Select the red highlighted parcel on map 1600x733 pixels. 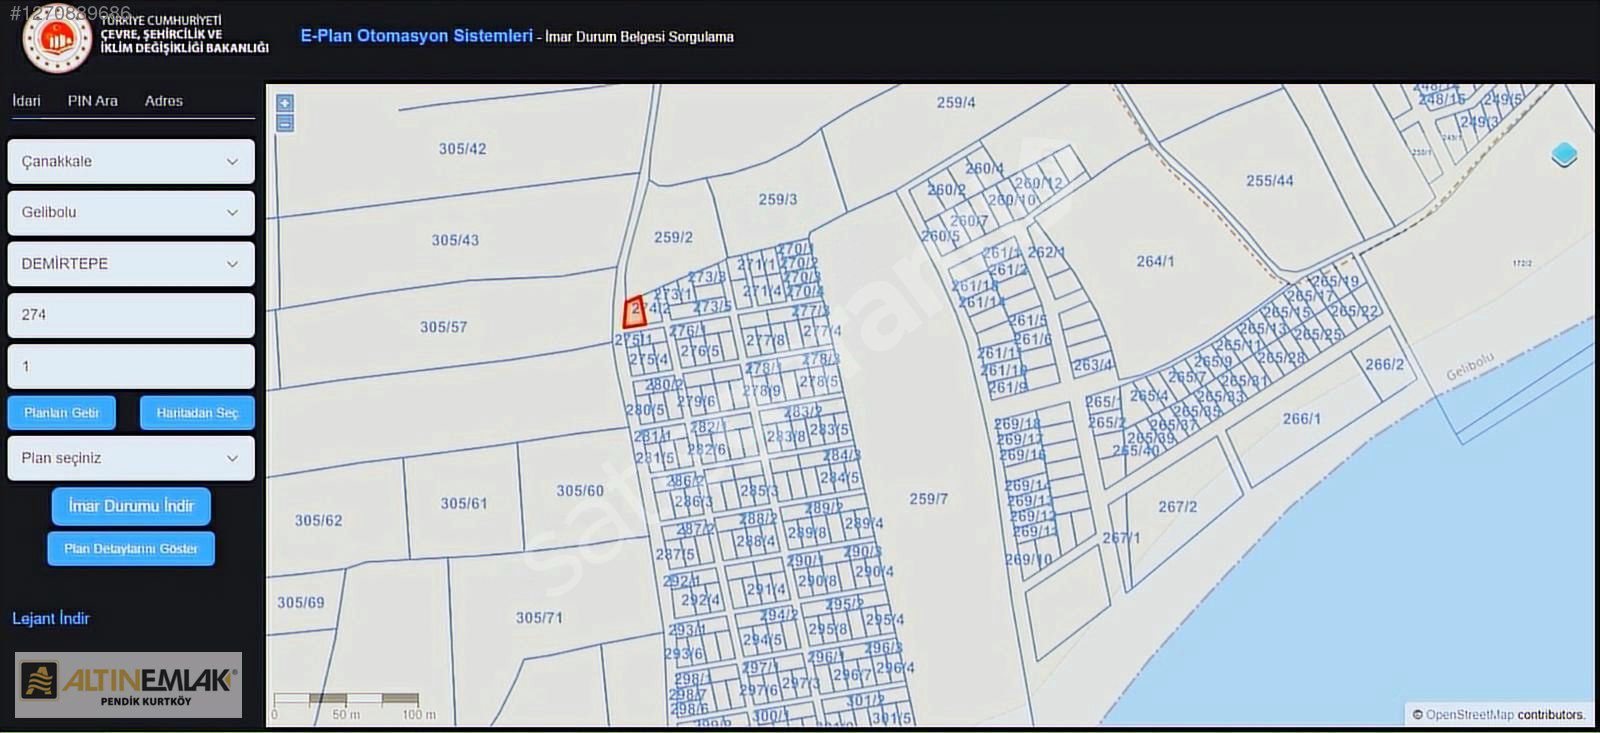(x=633, y=312)
